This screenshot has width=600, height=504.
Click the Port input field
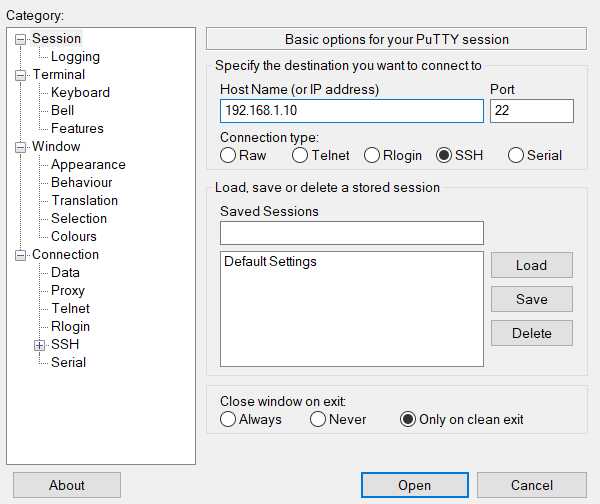tap(532, 111)
